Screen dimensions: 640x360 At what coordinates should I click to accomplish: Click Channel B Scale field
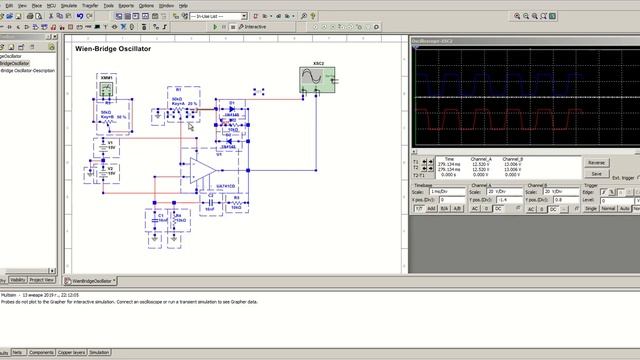561,191
